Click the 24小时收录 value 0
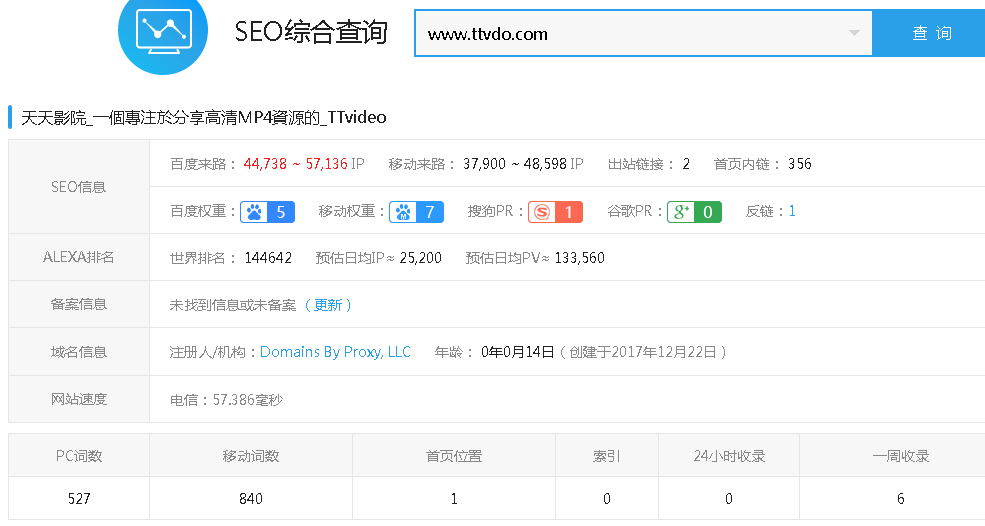985x526 pixels. (x=729, y=499)
